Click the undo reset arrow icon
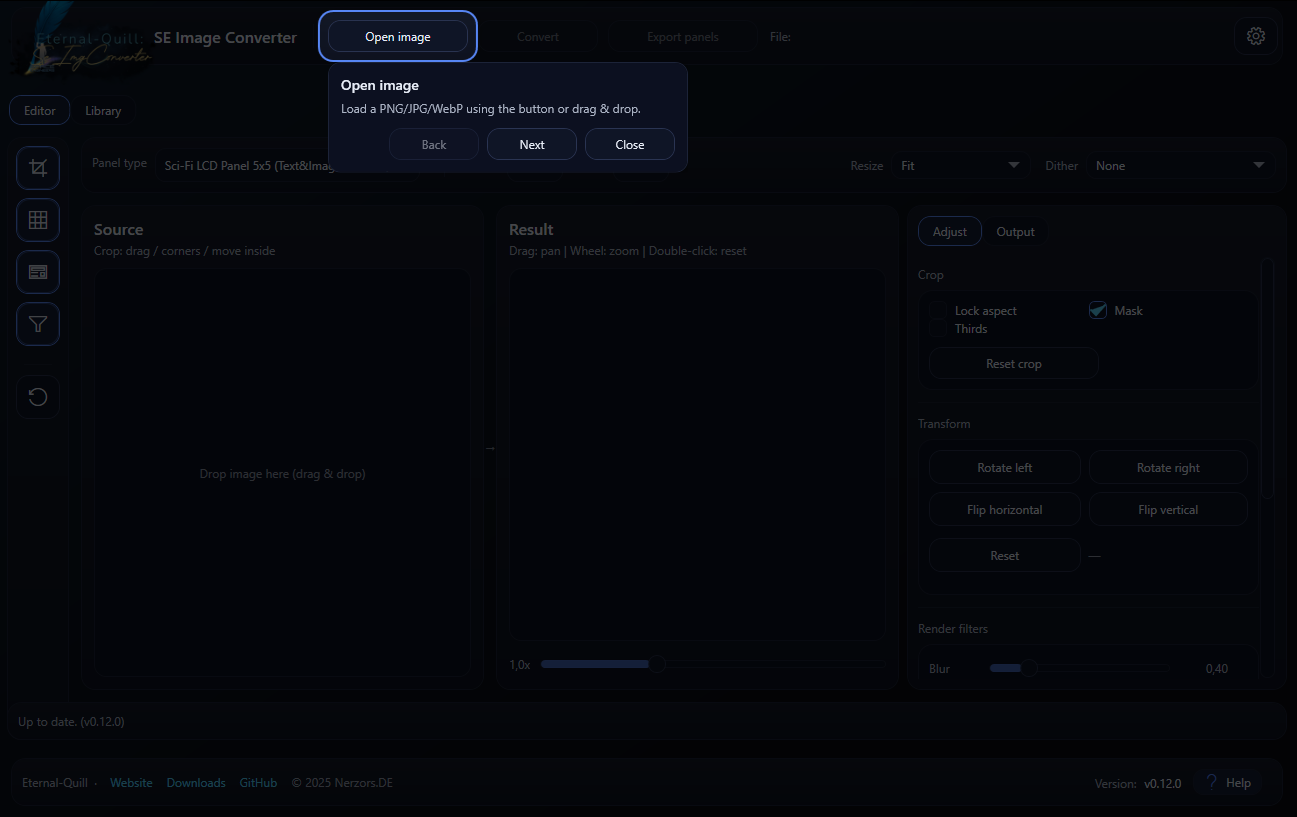Viewport: 1297px width, 817px height. [38, 397]
